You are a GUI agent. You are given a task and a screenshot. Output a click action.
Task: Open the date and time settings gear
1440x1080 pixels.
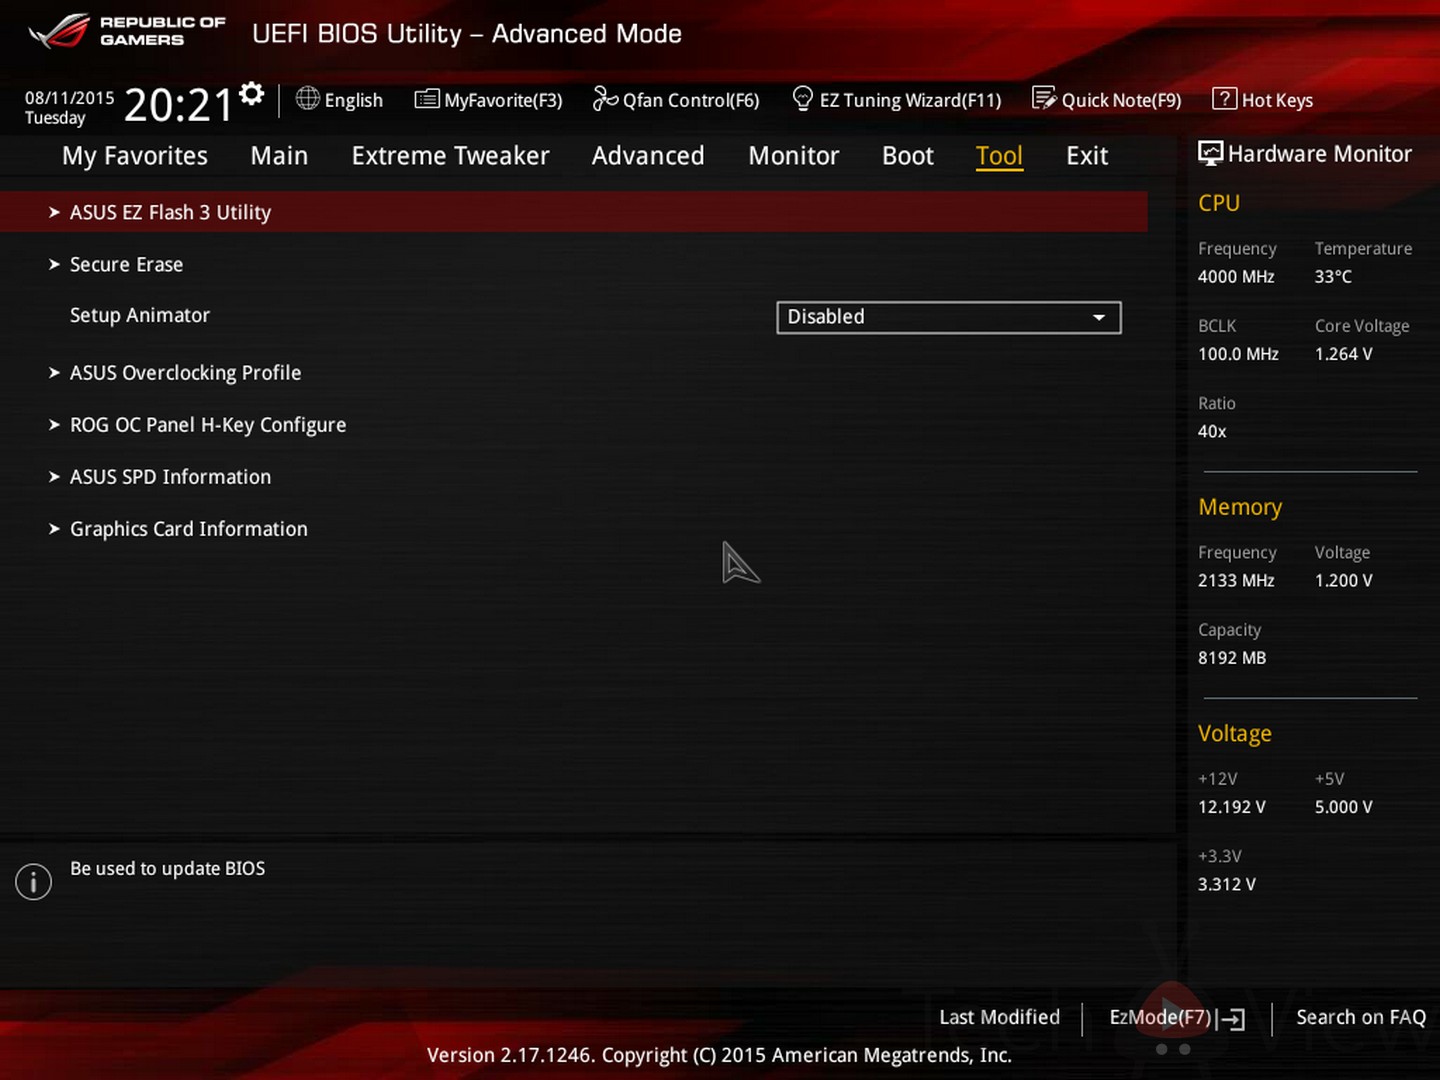point(252,93)
